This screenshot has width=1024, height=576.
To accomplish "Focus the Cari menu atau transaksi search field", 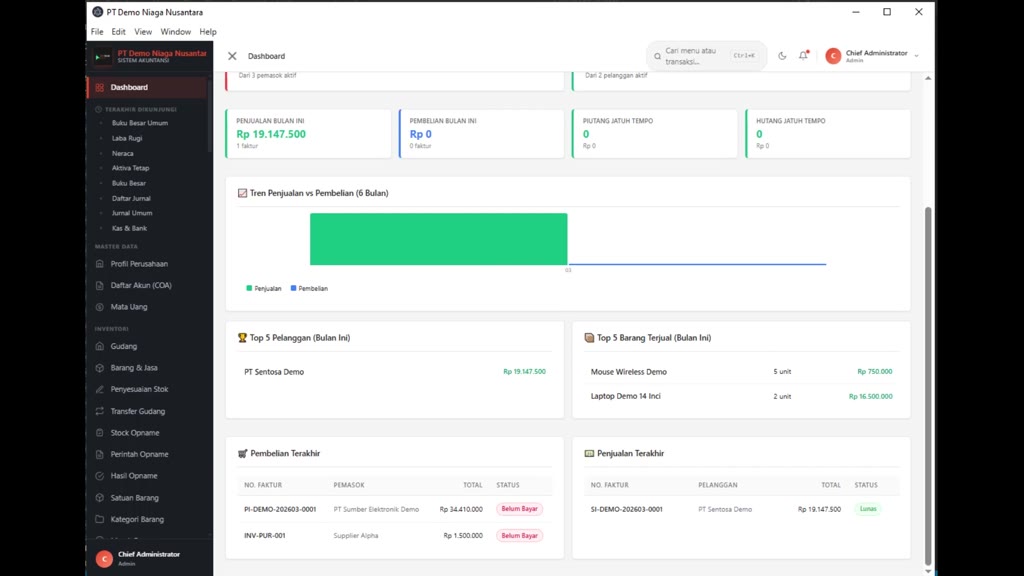I will [707, 56].
